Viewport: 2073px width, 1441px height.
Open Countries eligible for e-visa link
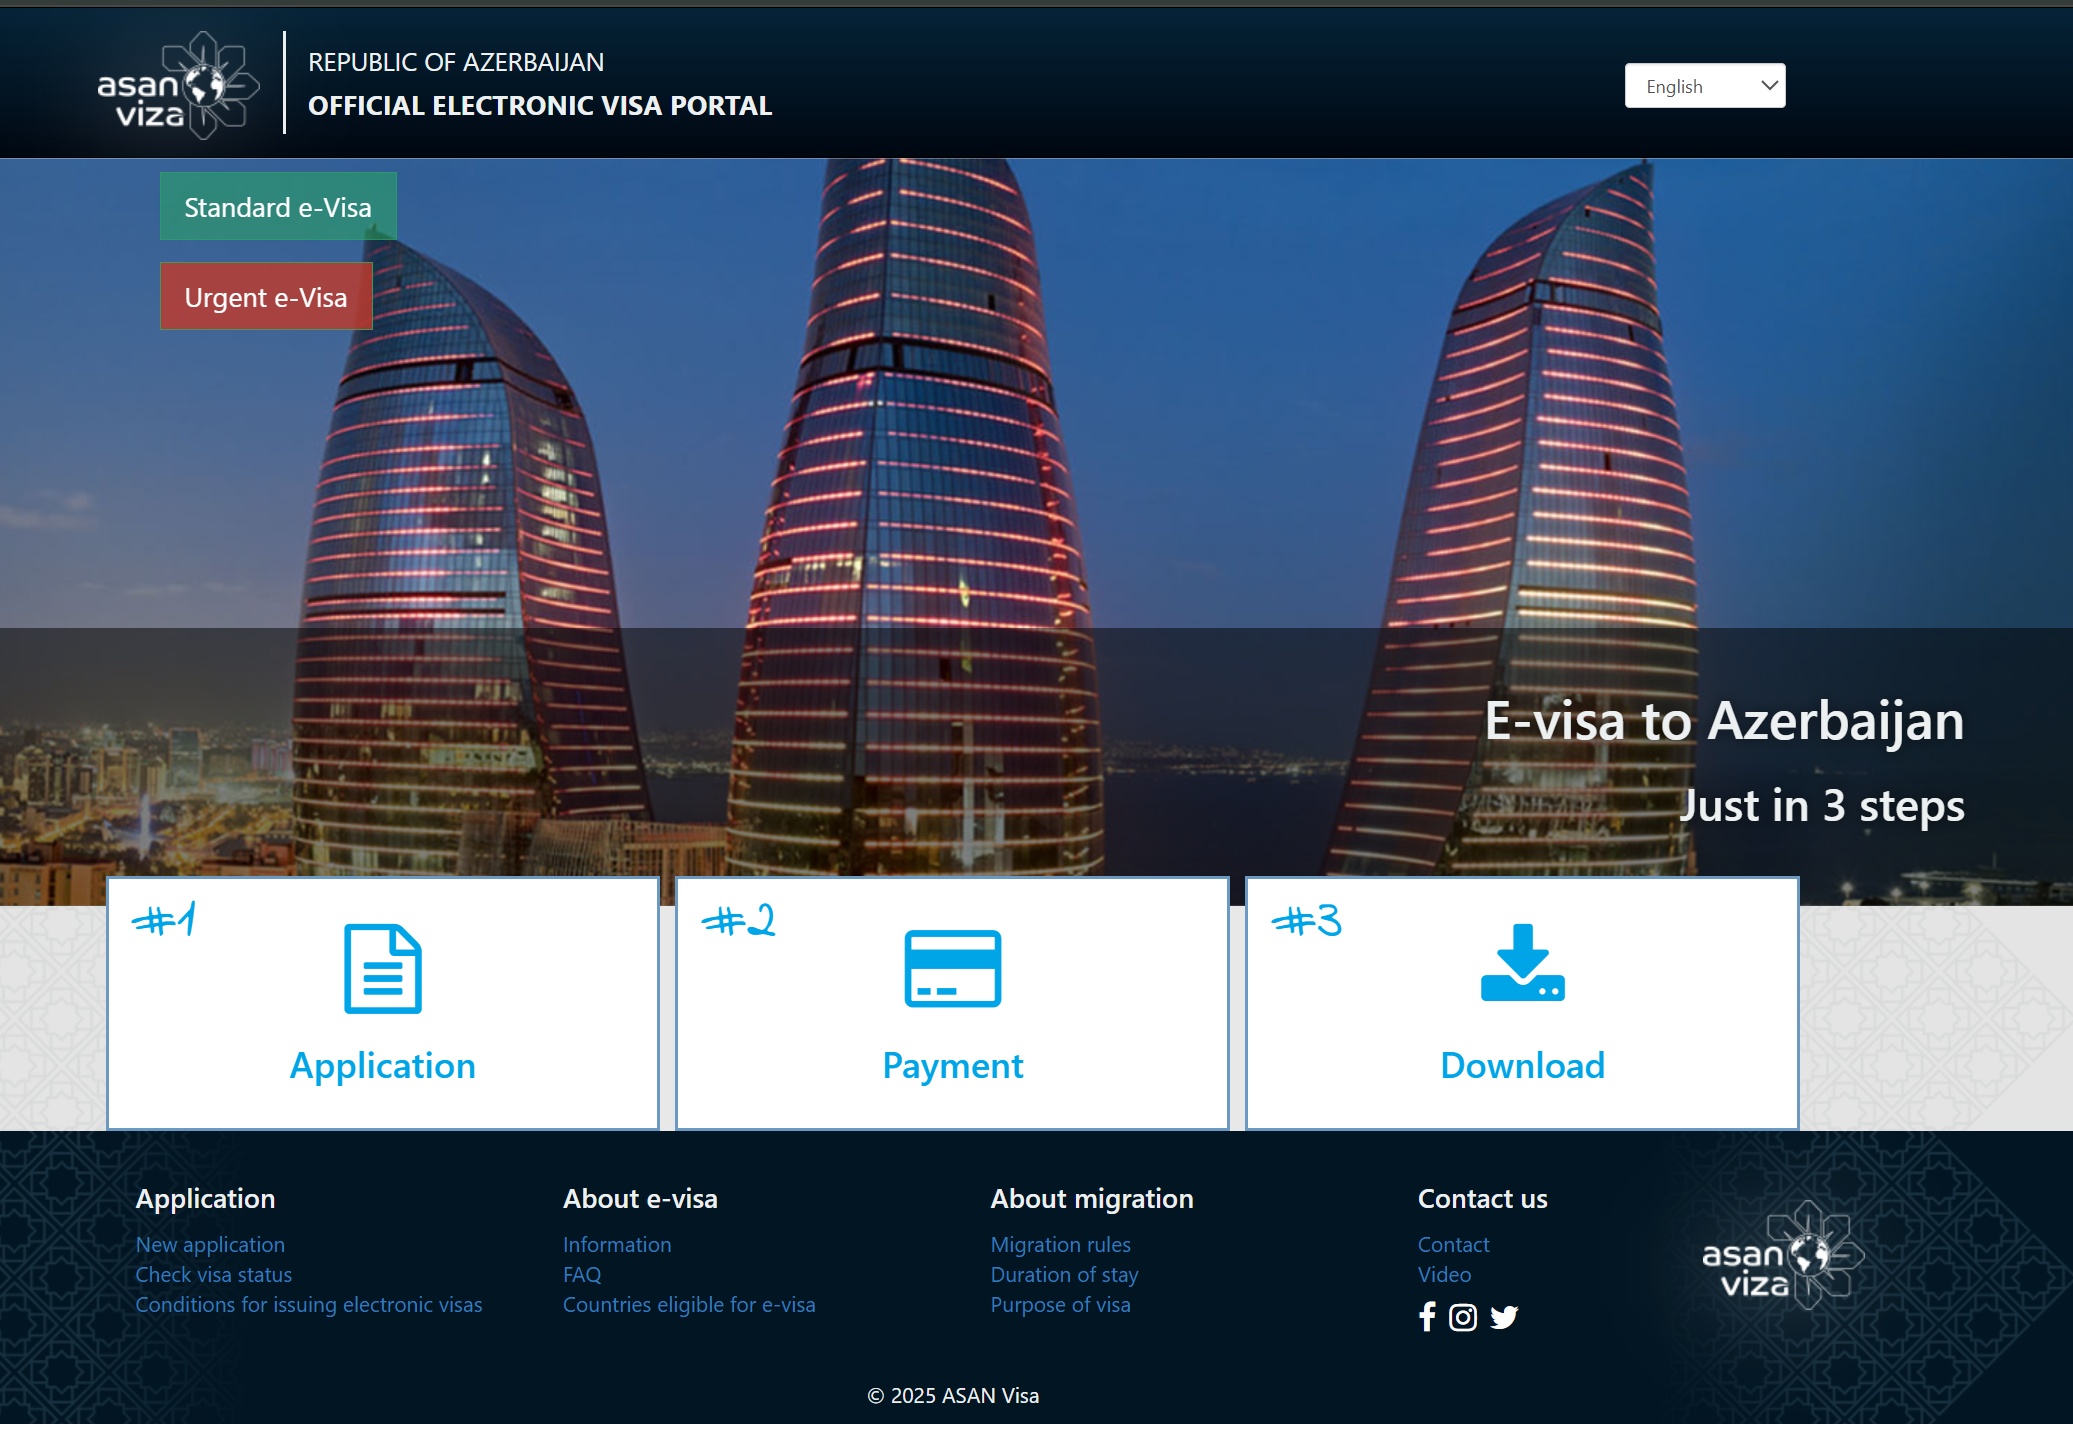pyautogui.click(x=689, y=1305)
